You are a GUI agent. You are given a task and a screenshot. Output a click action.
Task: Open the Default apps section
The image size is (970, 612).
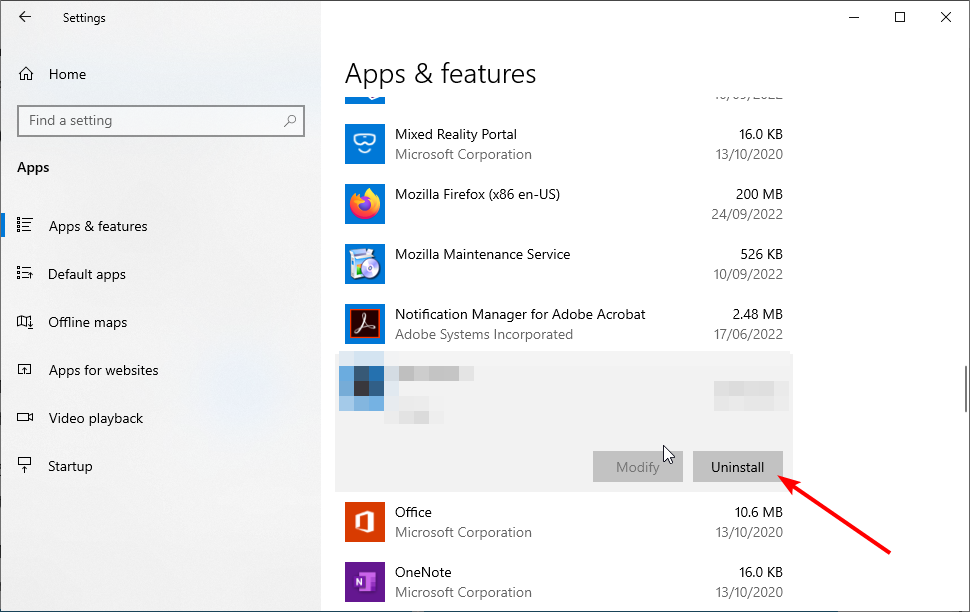87,274
